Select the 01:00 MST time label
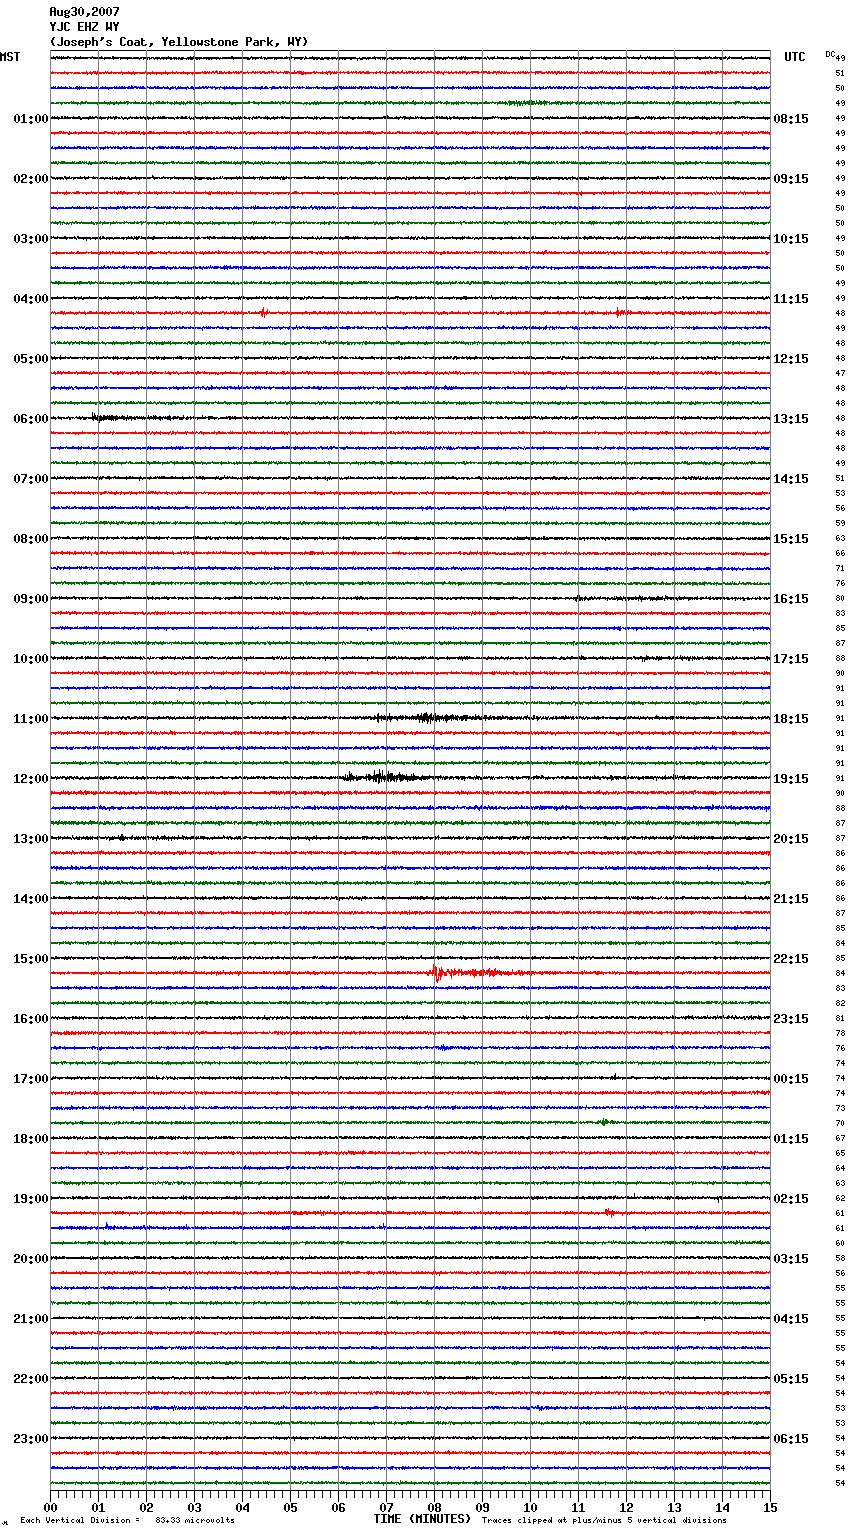 [x=31, y=119]
